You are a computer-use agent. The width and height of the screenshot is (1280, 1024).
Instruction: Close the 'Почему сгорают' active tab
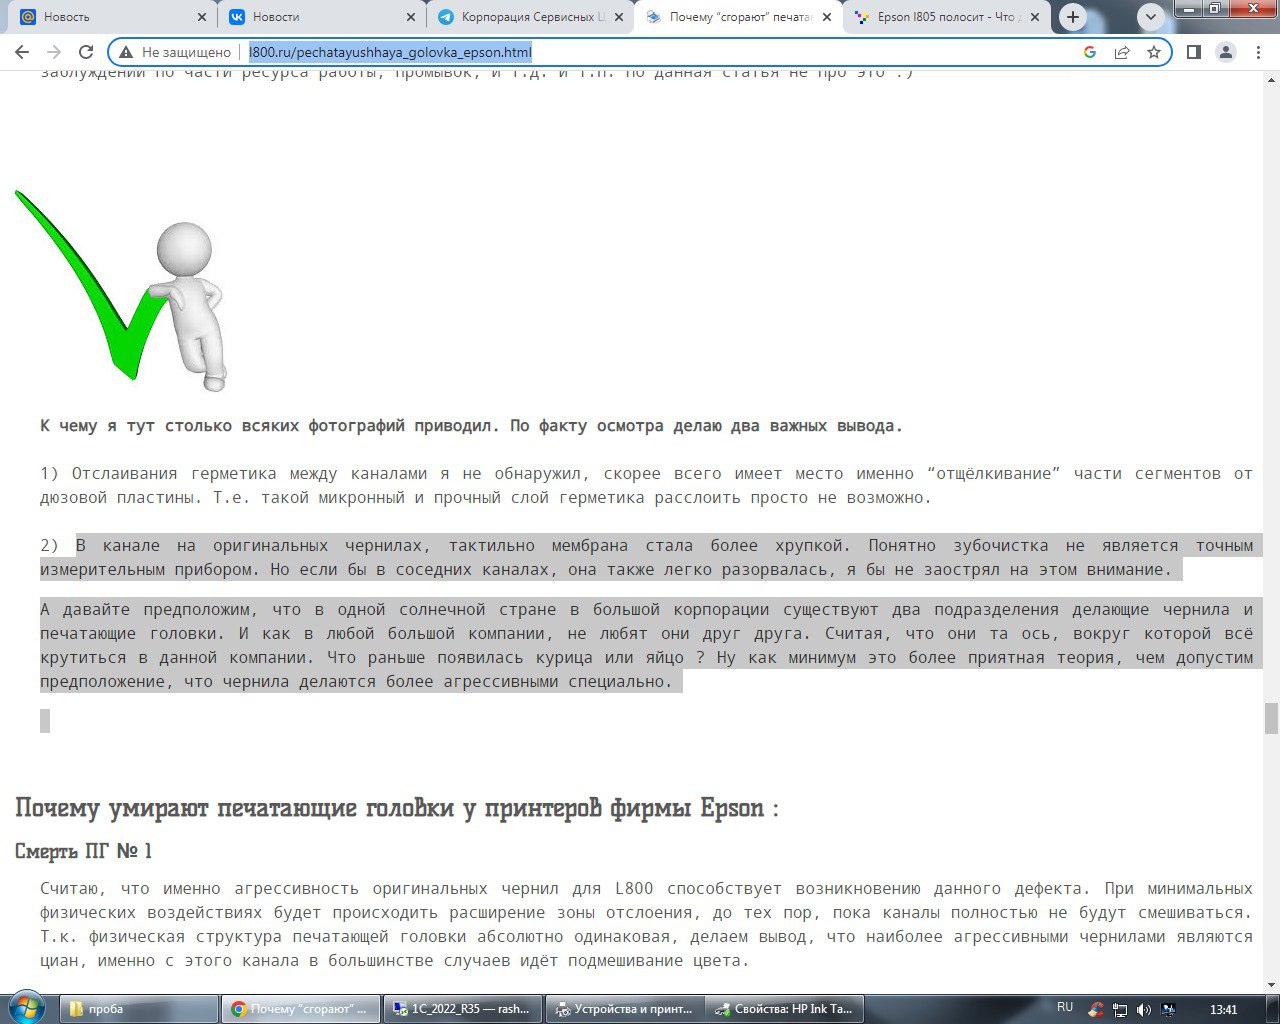point(826,17)
